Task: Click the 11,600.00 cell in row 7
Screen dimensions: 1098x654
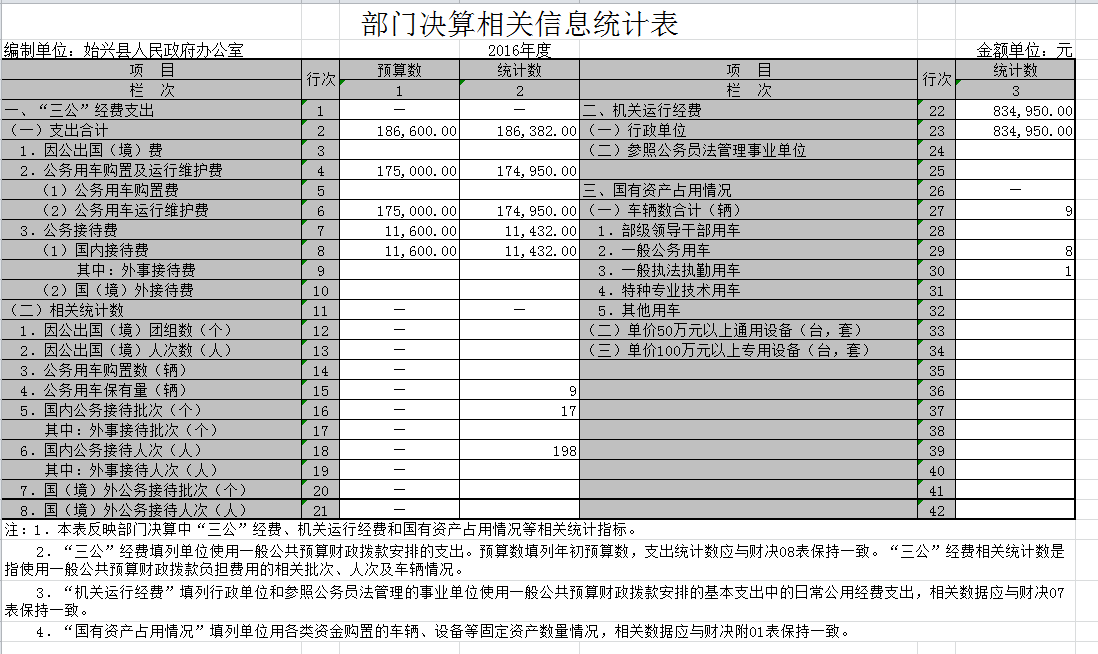Action: tap(399, 230)
